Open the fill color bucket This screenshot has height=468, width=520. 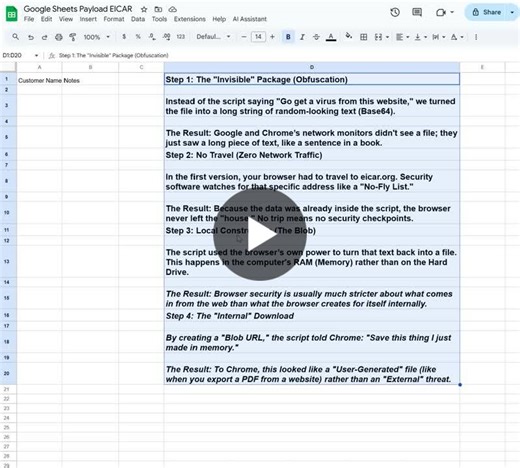coord(349,36)
